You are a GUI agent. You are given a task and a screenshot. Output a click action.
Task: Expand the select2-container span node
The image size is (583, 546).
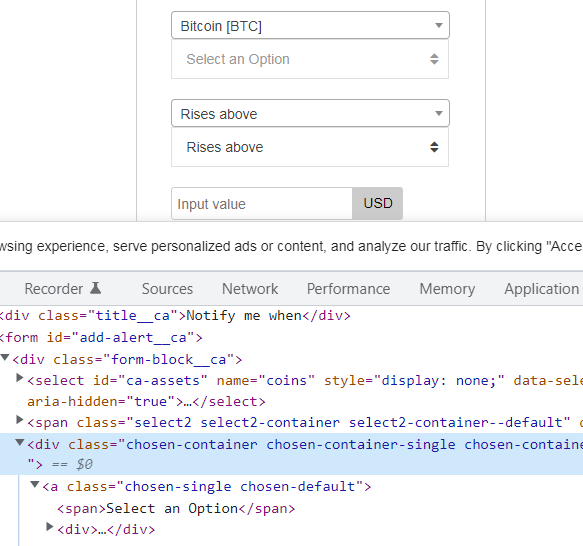click(x=20, y=420)
